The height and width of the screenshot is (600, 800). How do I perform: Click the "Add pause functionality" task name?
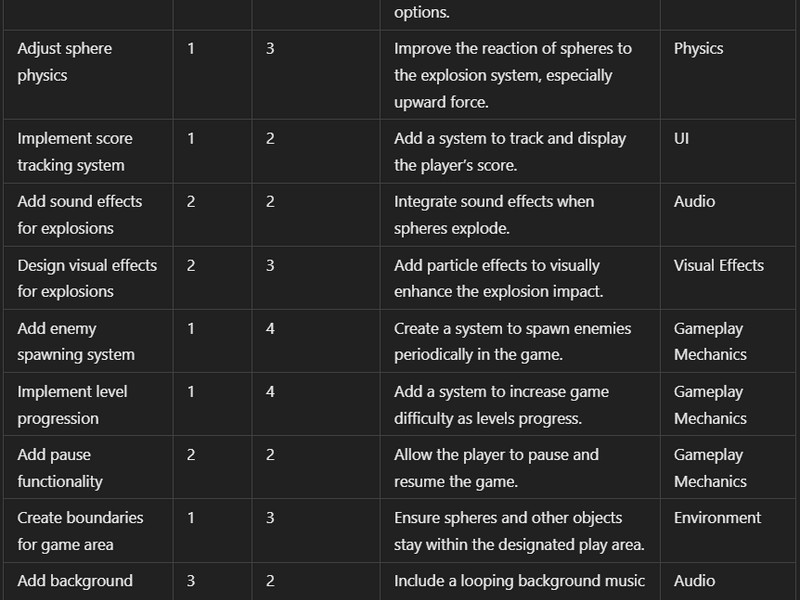tap(60, 468)
